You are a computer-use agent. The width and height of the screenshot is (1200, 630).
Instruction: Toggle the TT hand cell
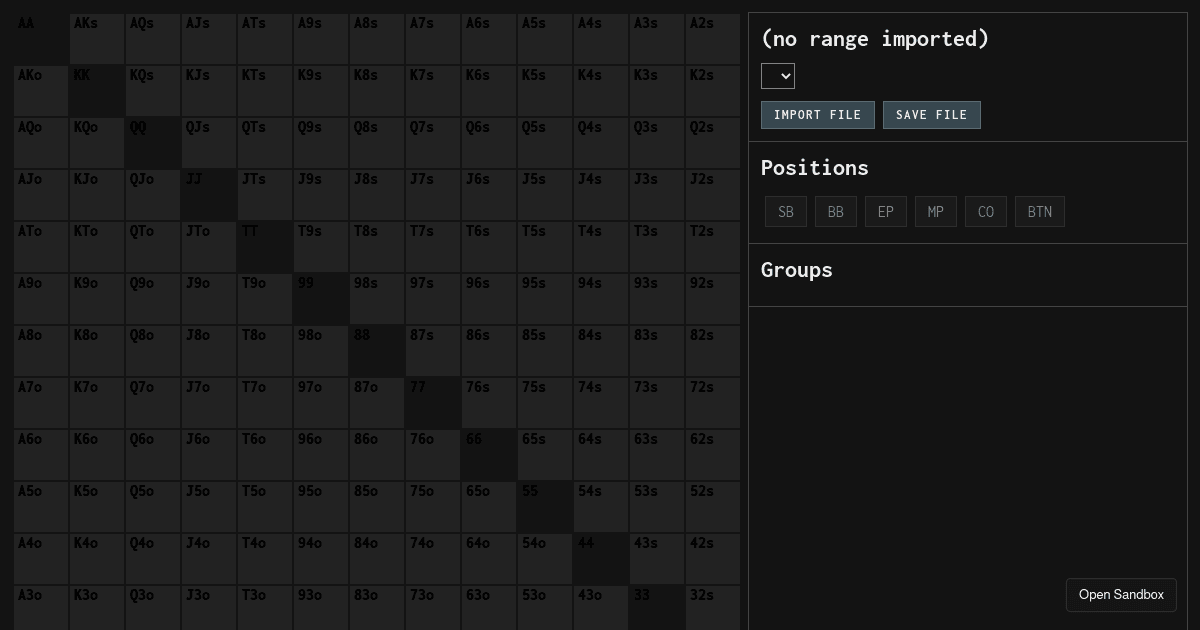pyautogui.click(x=264, y=246)
